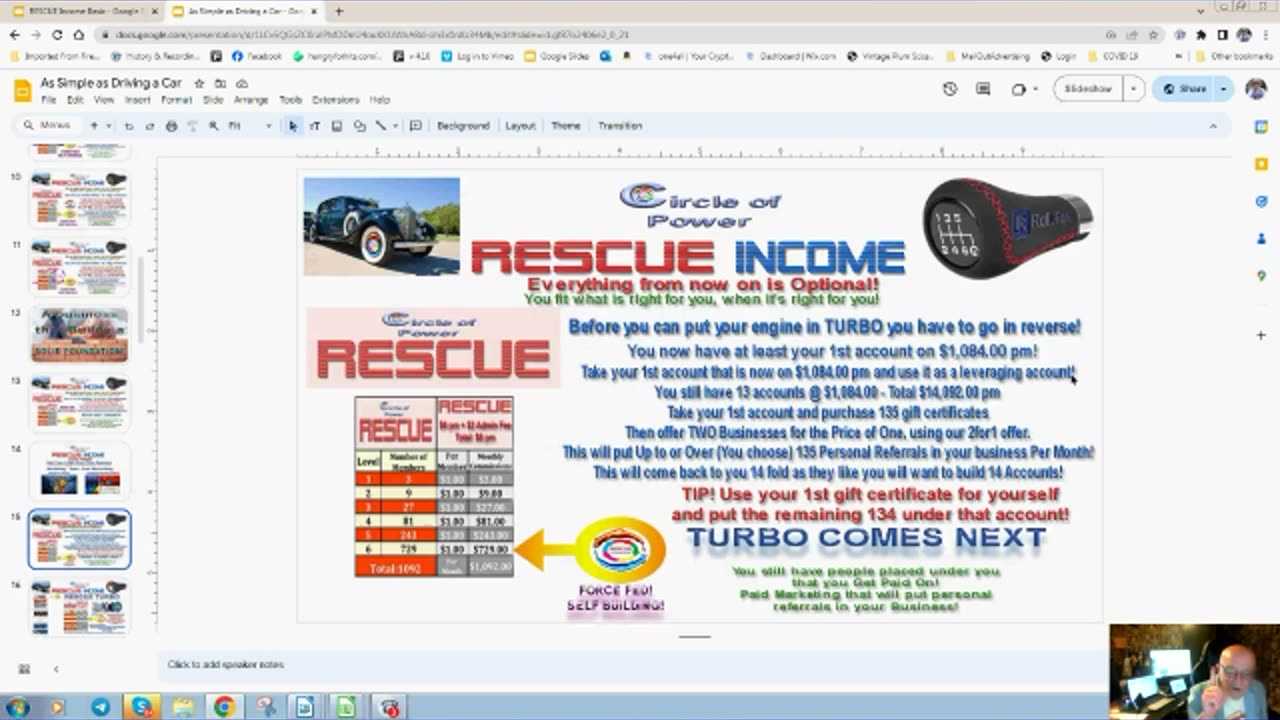Screen dimensions: 1280x720
Task: Star the presentation title
Action: tap(199, 83)
